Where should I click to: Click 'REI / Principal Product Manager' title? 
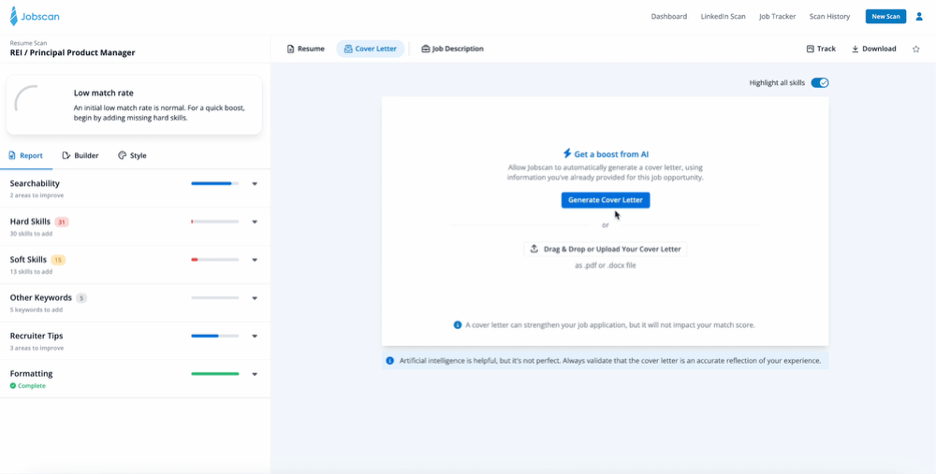point(72,53)
